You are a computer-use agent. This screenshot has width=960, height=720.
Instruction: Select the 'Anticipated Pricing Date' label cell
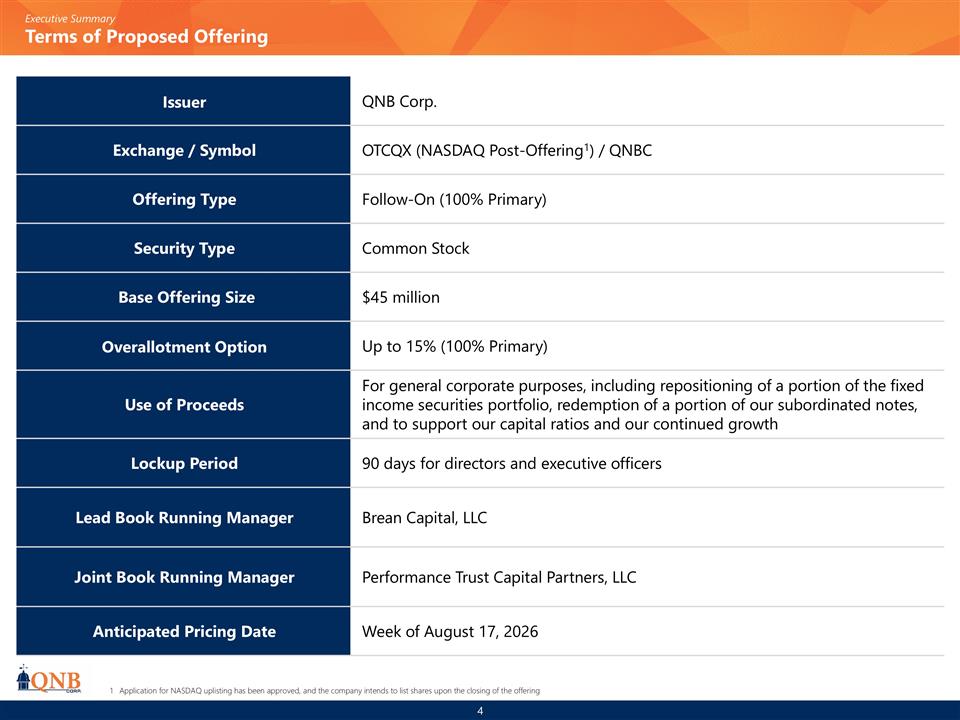[x=183, y=631]
